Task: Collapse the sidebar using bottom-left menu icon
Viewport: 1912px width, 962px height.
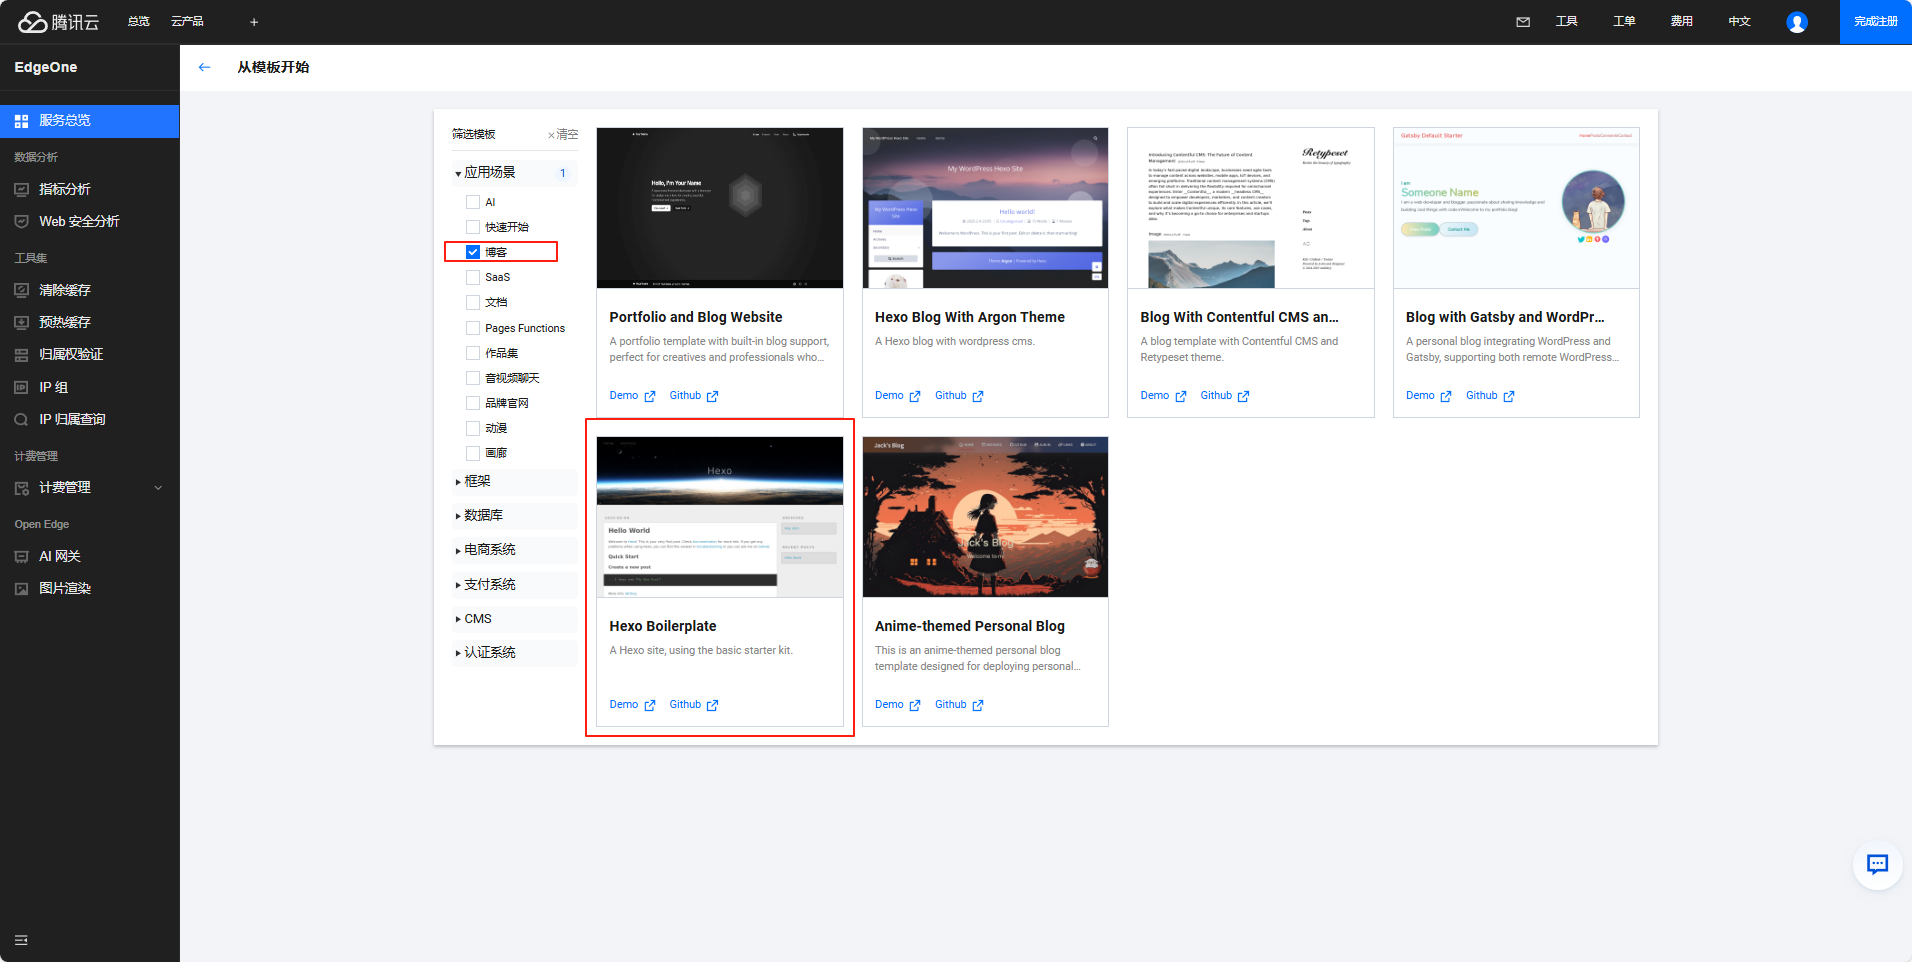Action: point(21,940)
